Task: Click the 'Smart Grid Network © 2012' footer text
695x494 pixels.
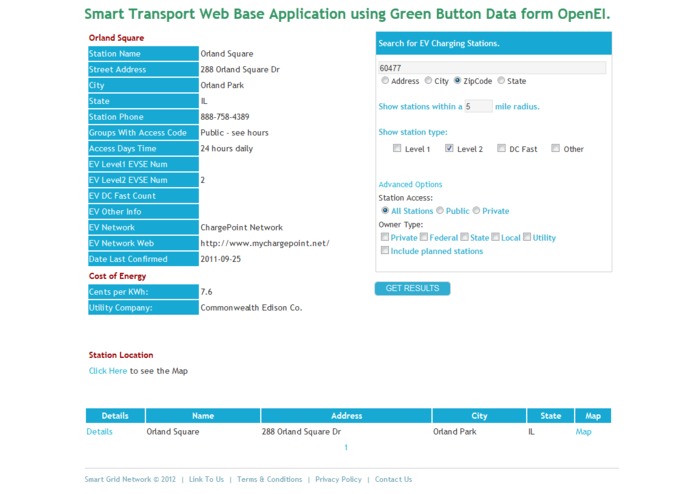Action: tap(130, 479)
